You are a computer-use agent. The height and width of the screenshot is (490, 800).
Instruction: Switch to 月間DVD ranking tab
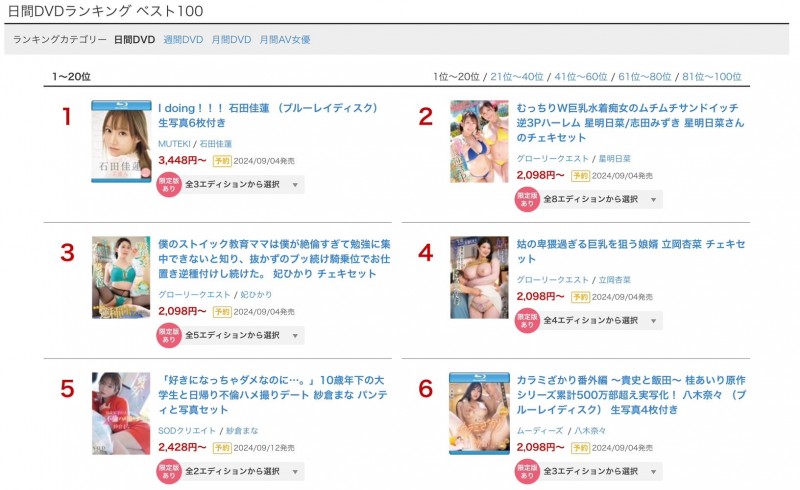coord(231,40)
